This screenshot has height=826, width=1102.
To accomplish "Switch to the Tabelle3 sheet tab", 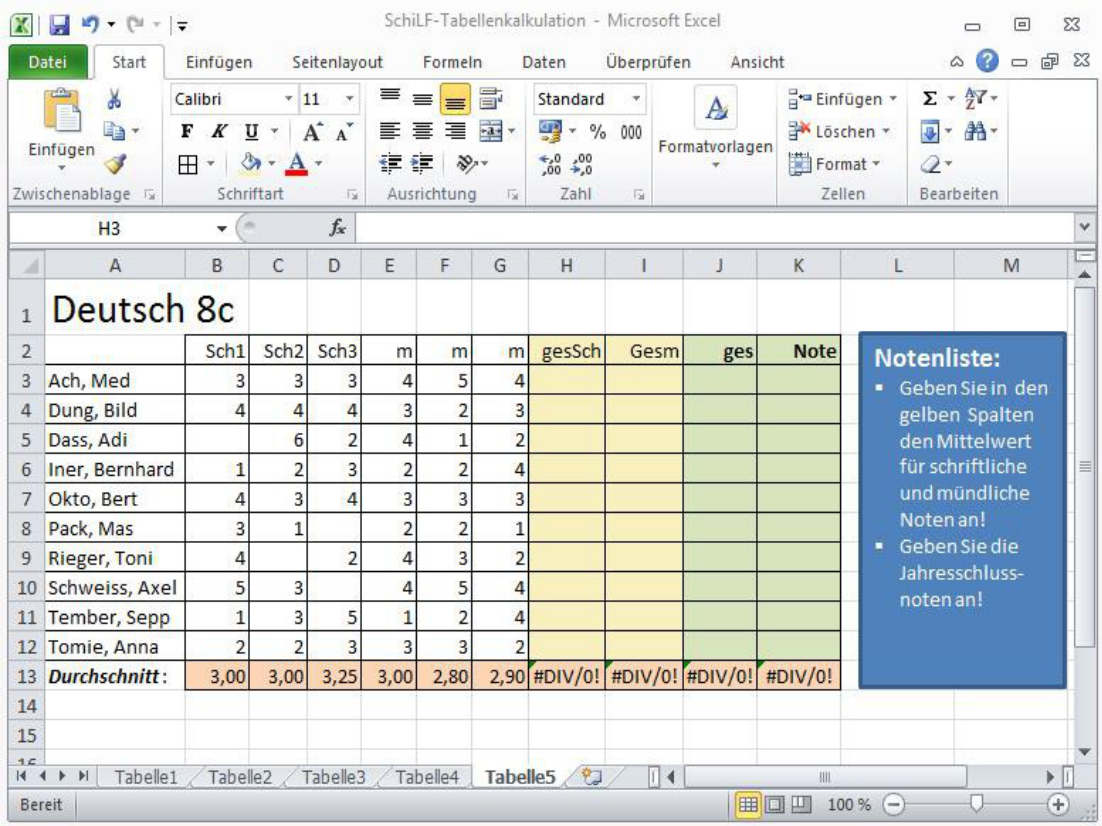I will pos(333,777).
